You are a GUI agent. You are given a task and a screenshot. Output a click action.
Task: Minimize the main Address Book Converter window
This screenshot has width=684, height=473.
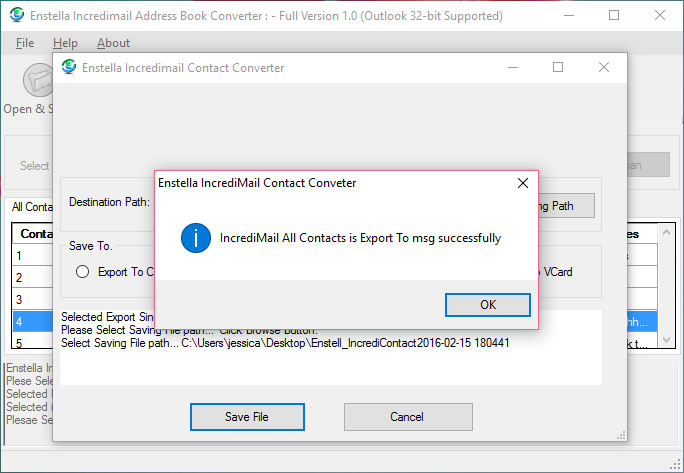[569, 15]
